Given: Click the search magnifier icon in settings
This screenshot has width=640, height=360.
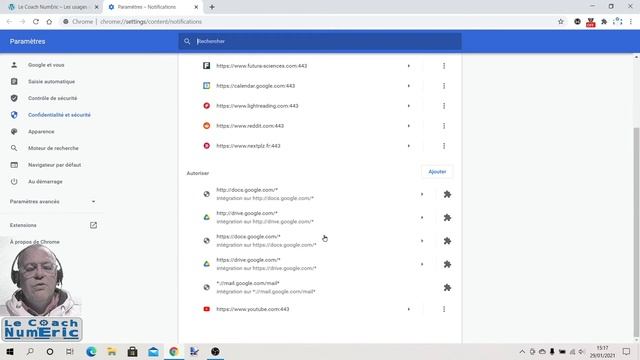Looking at the screenshot, I should click(187, 41).
